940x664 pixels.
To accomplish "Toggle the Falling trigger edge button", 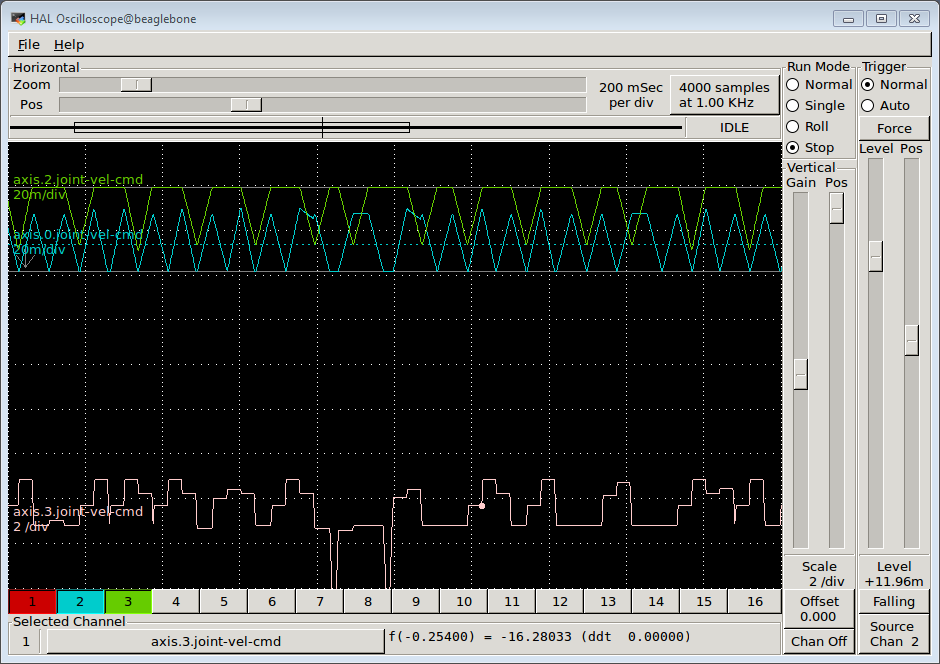I will (893, 601).
